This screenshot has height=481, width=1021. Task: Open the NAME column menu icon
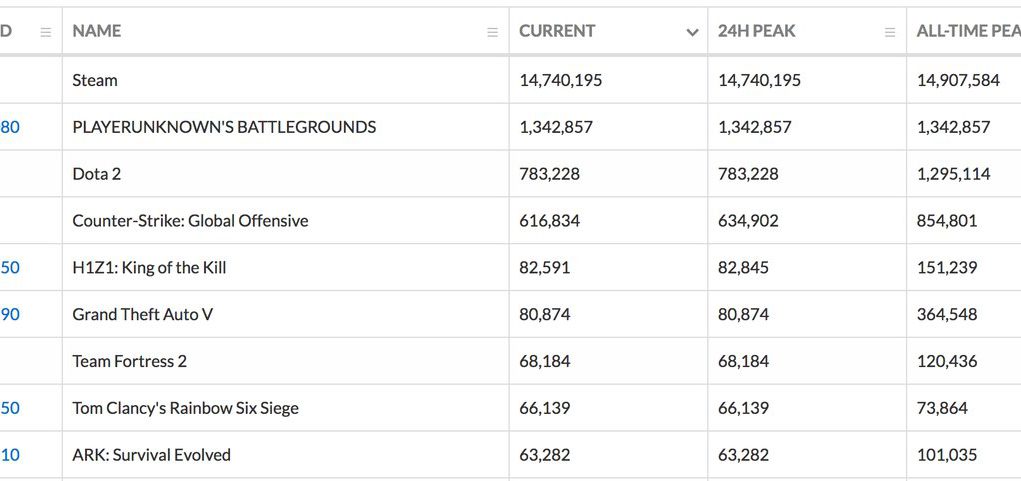[492, 32]
